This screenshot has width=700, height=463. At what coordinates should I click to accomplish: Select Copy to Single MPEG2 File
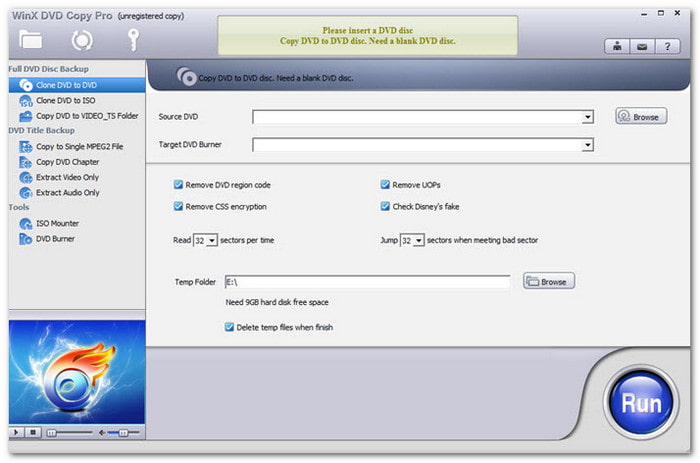(77, 146)
